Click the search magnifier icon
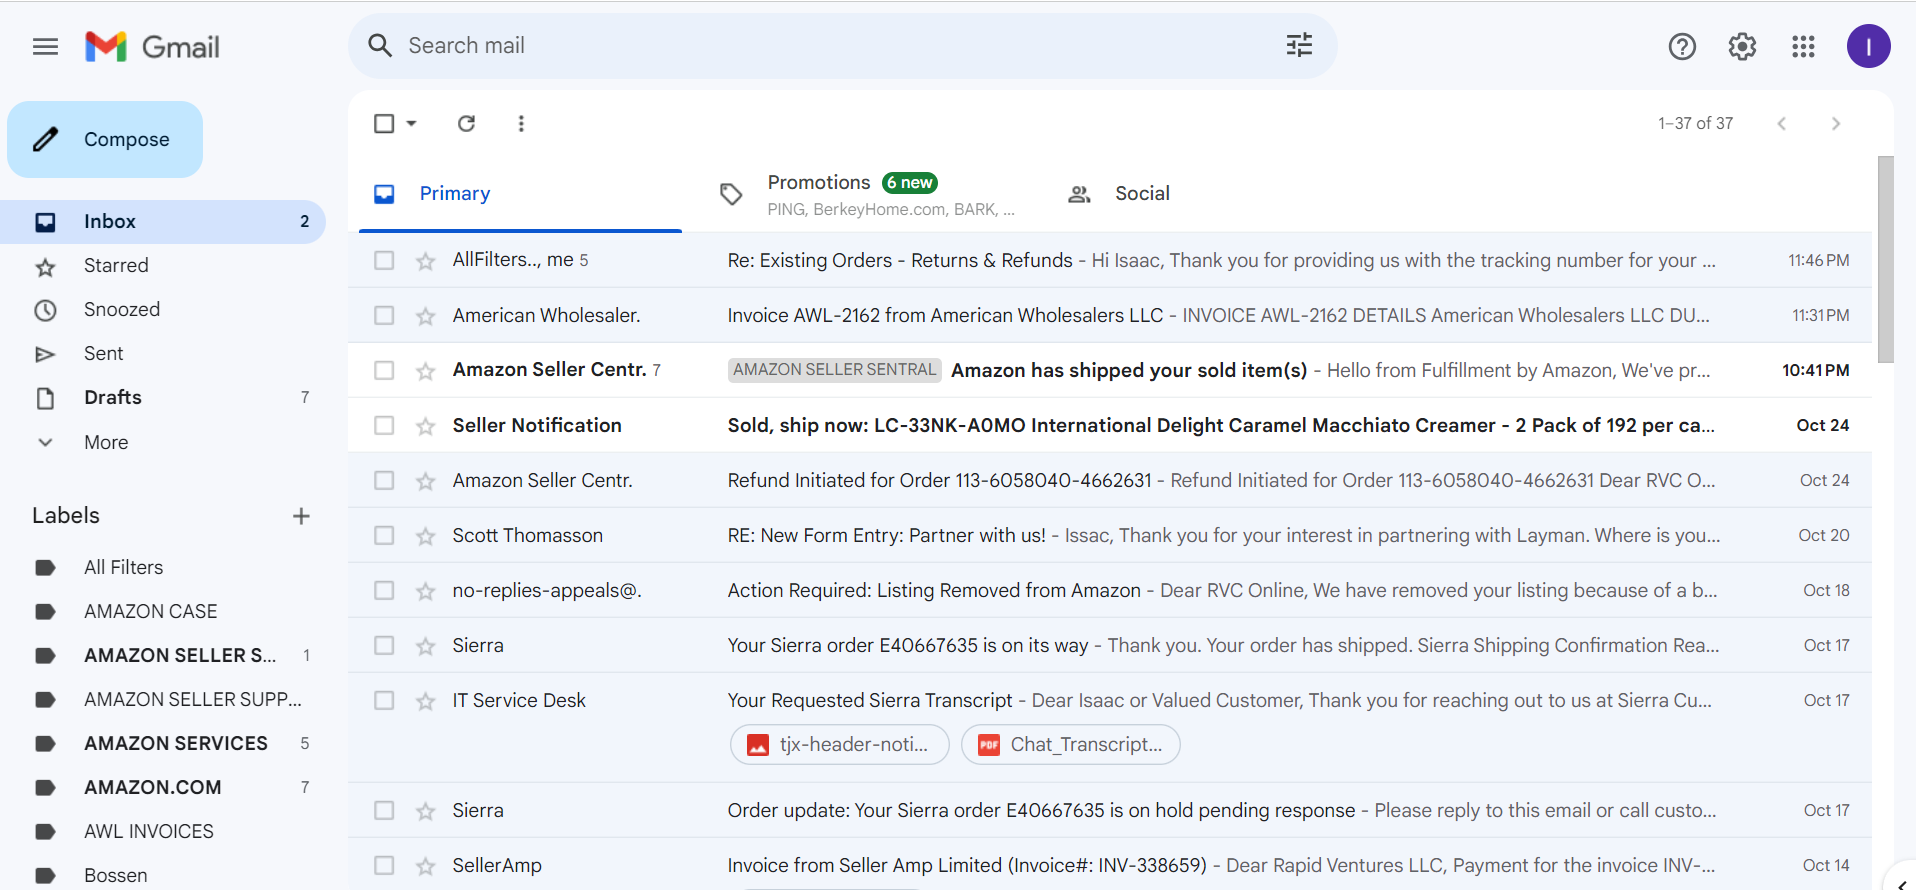This screenshot has width=1916, height=890. [380, 45]
